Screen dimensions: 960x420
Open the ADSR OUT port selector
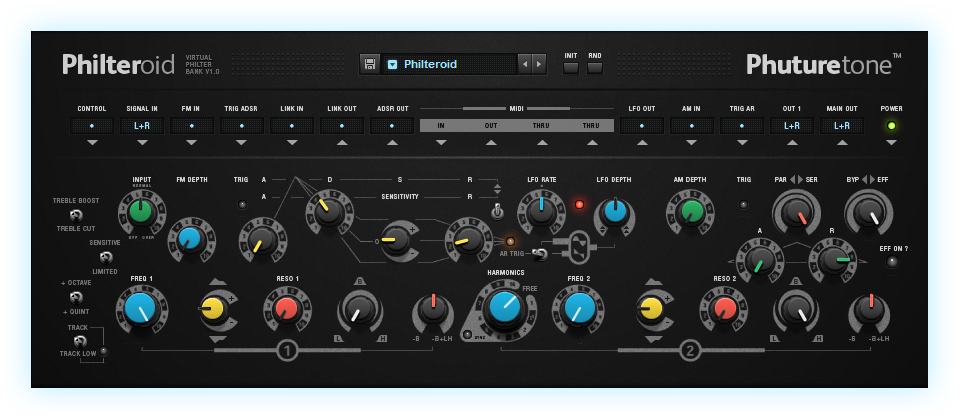392,126
